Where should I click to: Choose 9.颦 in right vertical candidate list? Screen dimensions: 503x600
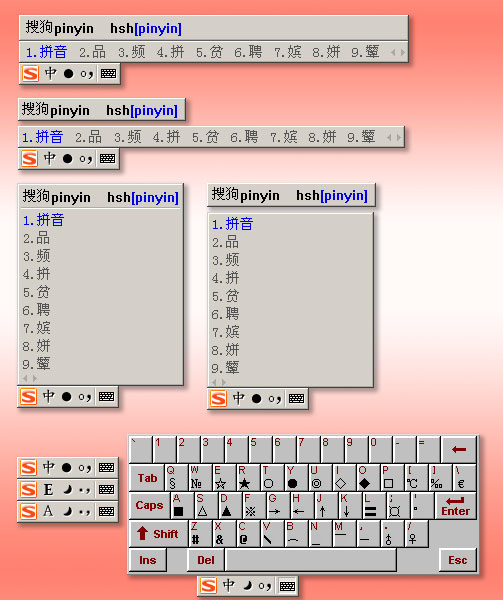(x=226, y=368)
